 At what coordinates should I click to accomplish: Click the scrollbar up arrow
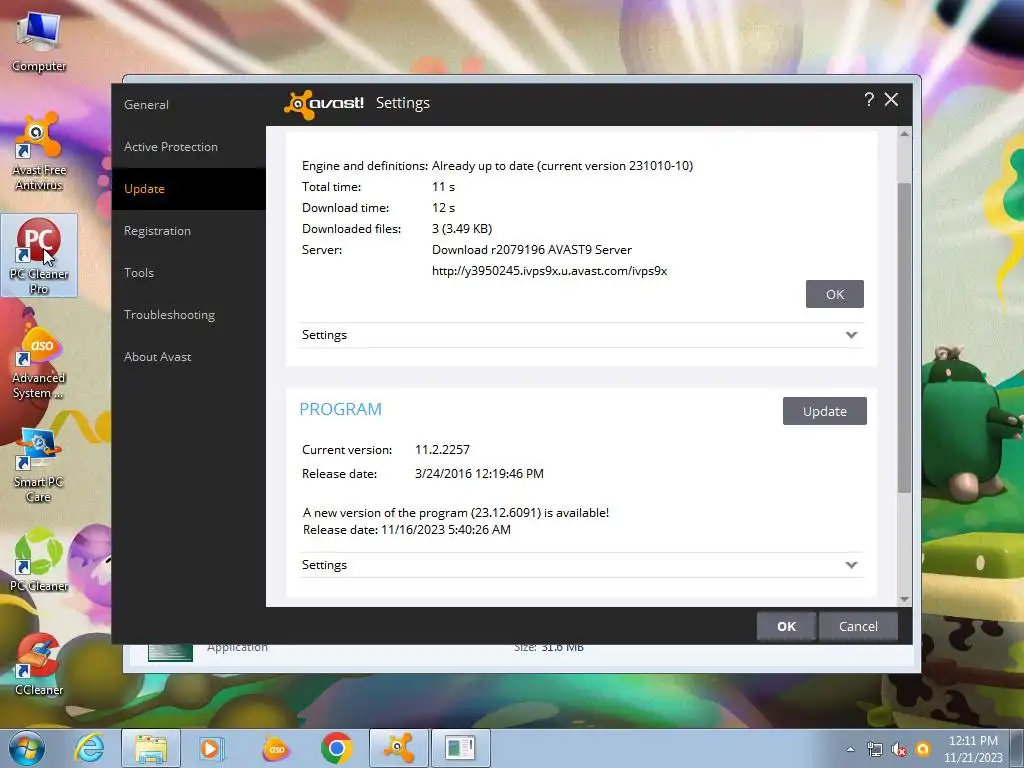(x=904, y=134)
